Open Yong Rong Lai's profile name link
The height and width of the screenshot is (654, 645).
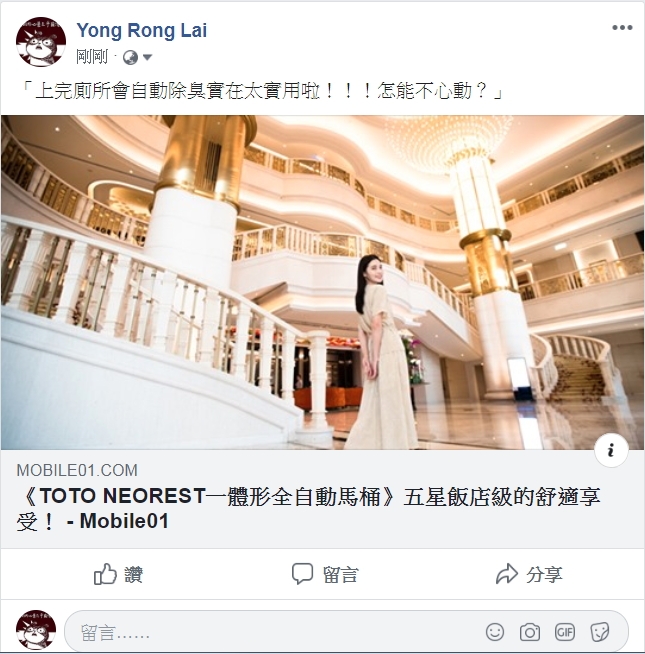142,30
